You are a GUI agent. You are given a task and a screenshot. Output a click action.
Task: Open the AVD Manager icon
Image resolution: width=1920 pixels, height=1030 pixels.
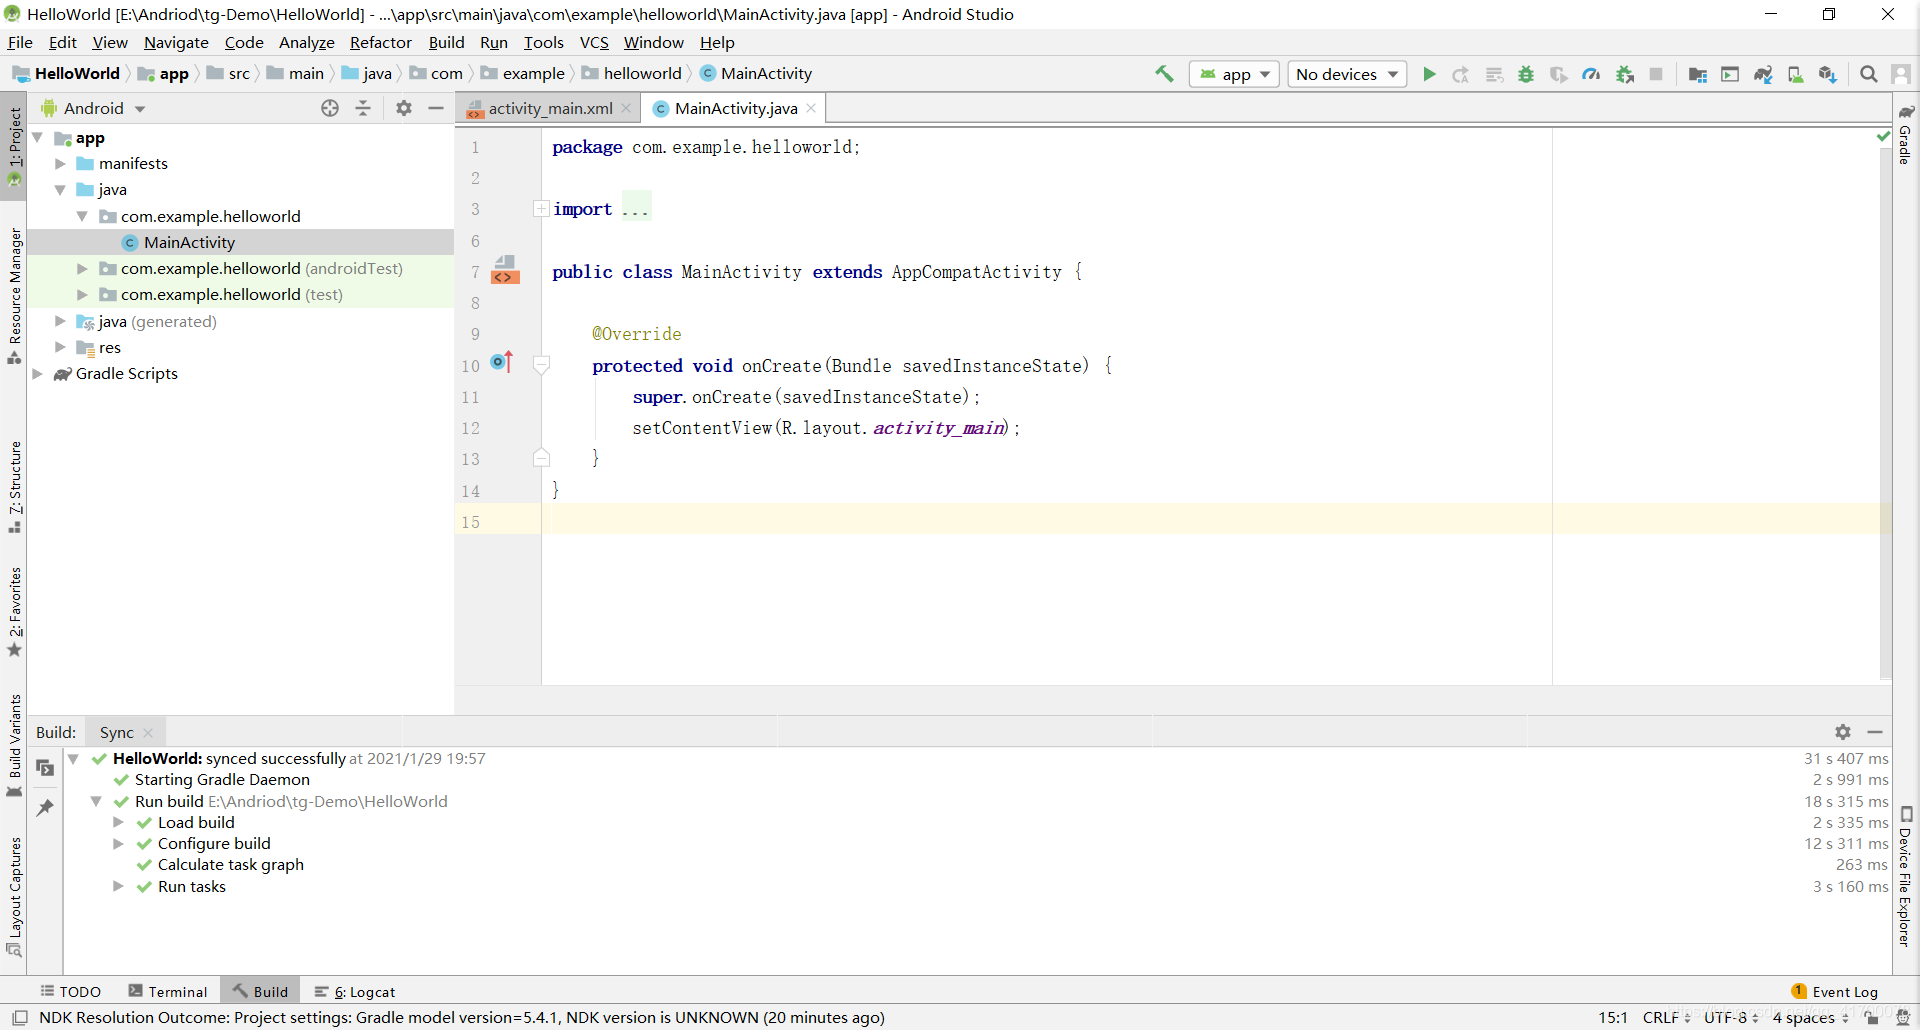[x=1795, y=74]
